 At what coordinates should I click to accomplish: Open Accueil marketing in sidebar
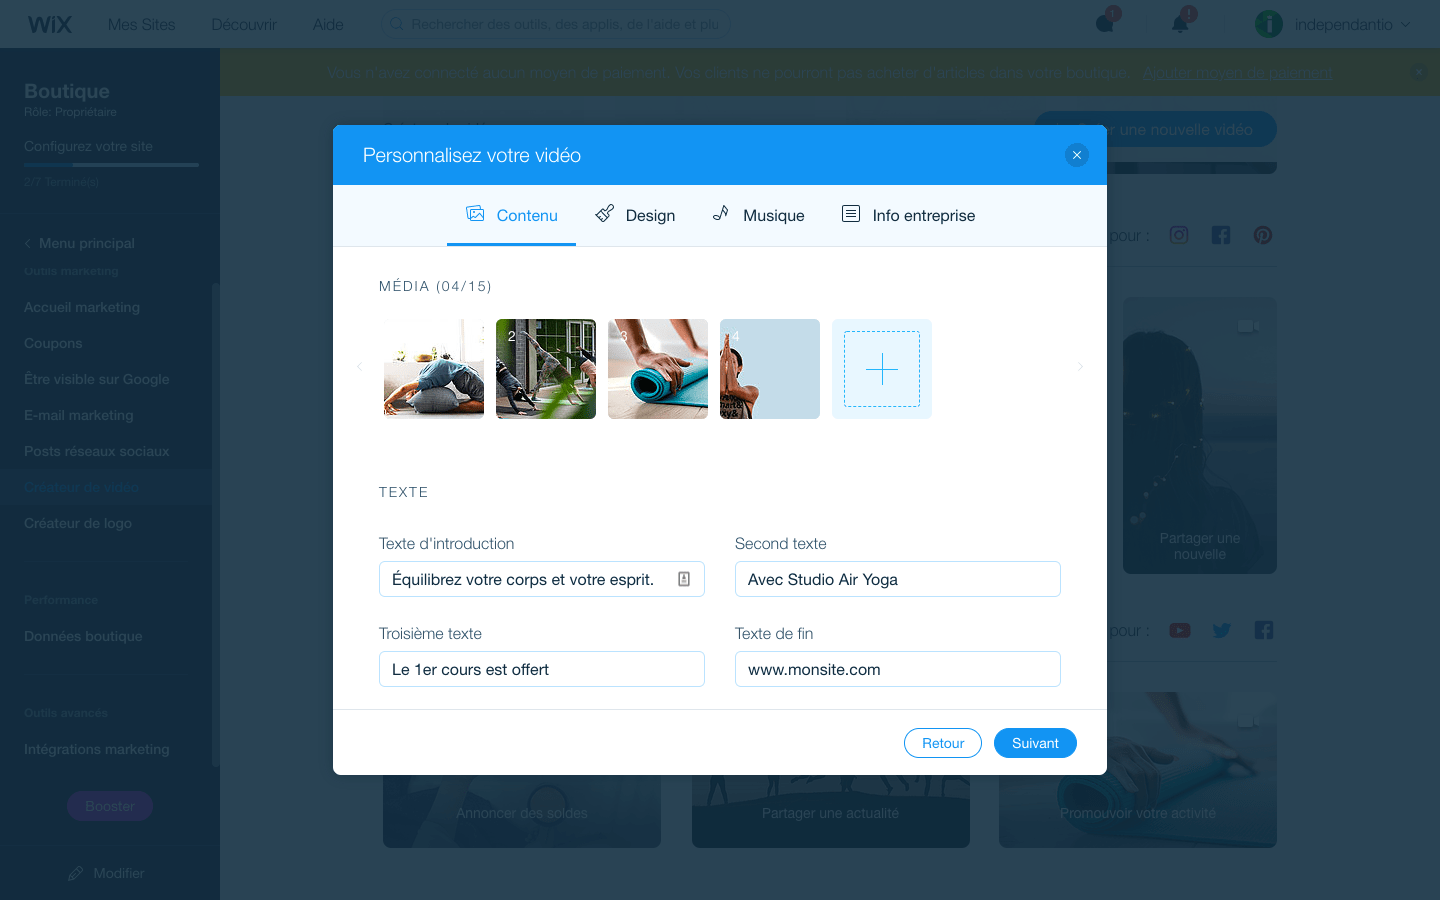[82, 307]
